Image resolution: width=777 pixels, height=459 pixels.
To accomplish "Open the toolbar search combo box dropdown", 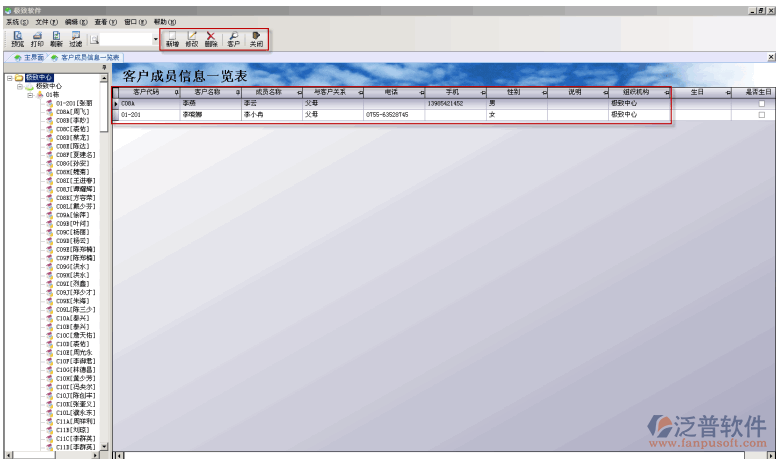I will 156,40.
